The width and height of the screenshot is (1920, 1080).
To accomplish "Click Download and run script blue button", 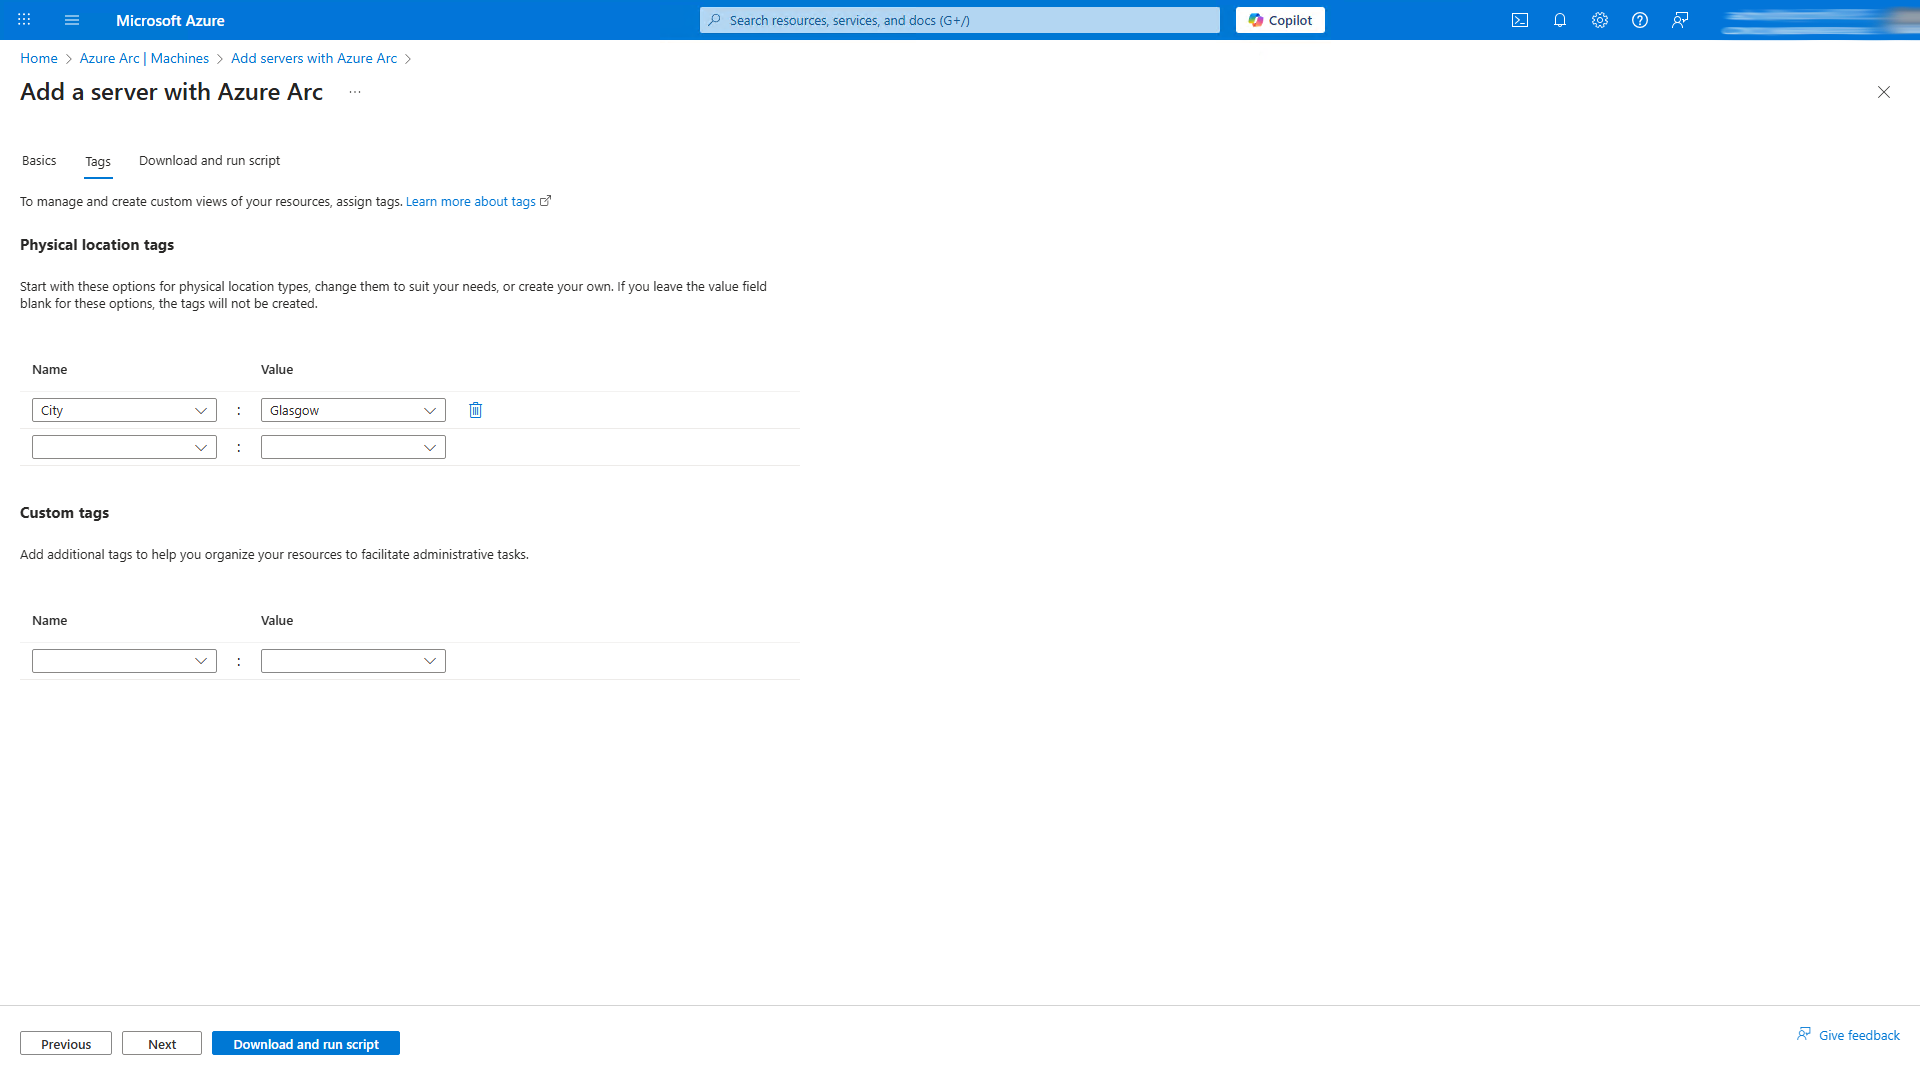I will [305, 1043].
